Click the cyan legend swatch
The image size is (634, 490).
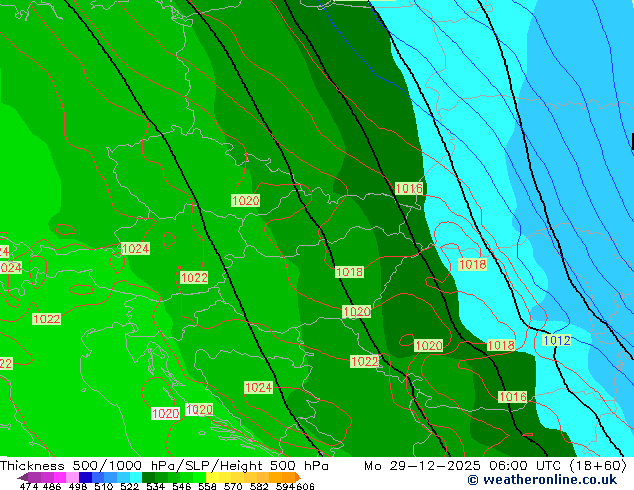tap(136, 477)
